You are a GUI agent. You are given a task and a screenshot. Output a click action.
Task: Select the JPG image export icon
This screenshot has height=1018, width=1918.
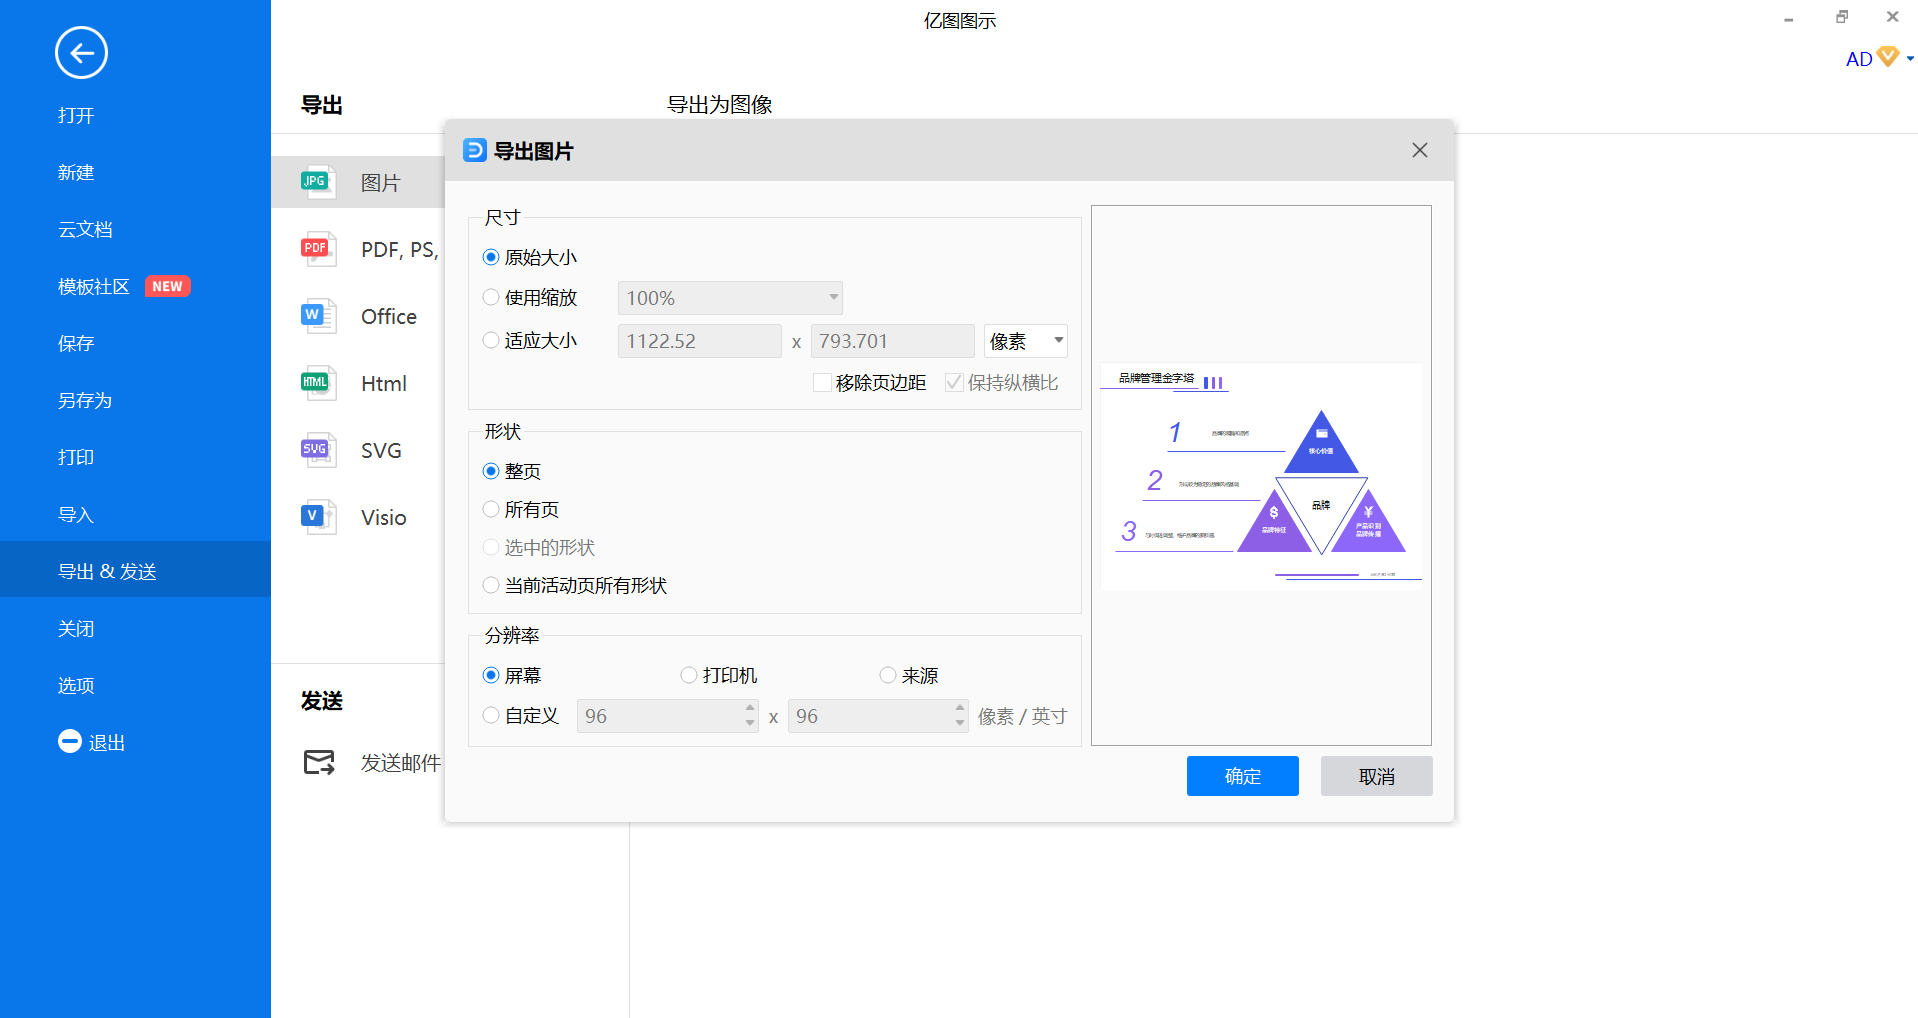[x=318, y=182]
